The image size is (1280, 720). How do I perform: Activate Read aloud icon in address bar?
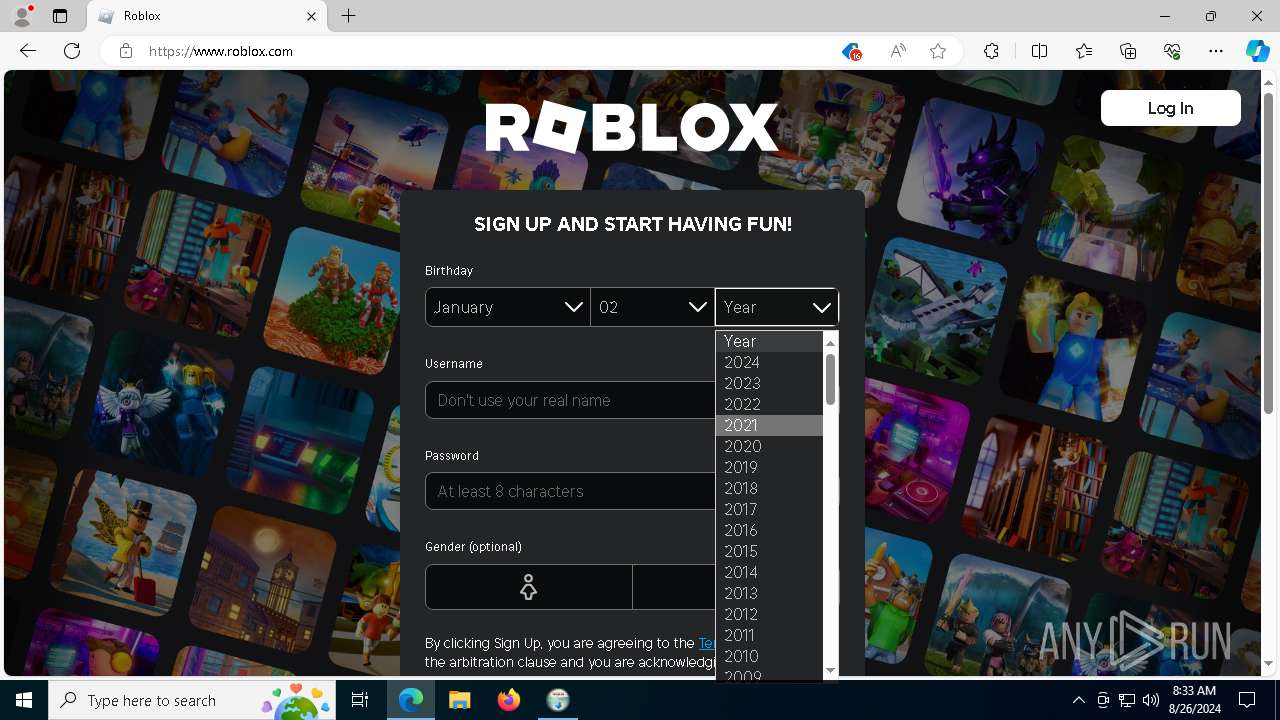point(897,51)
